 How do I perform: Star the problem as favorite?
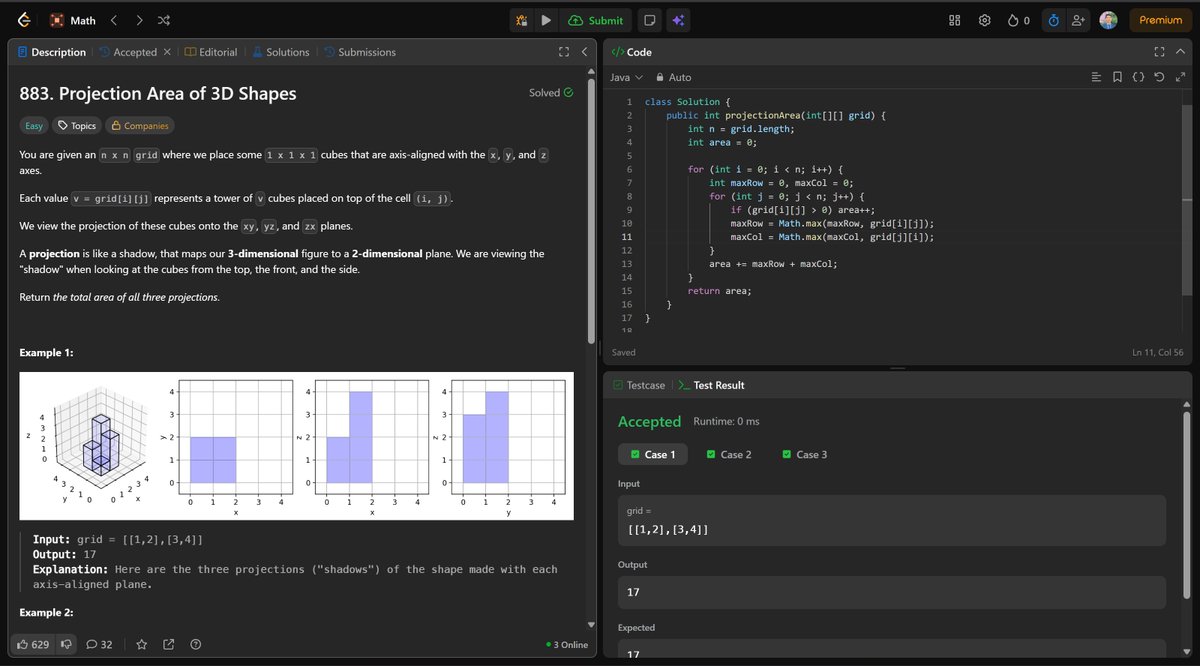(x=142, y=644)
